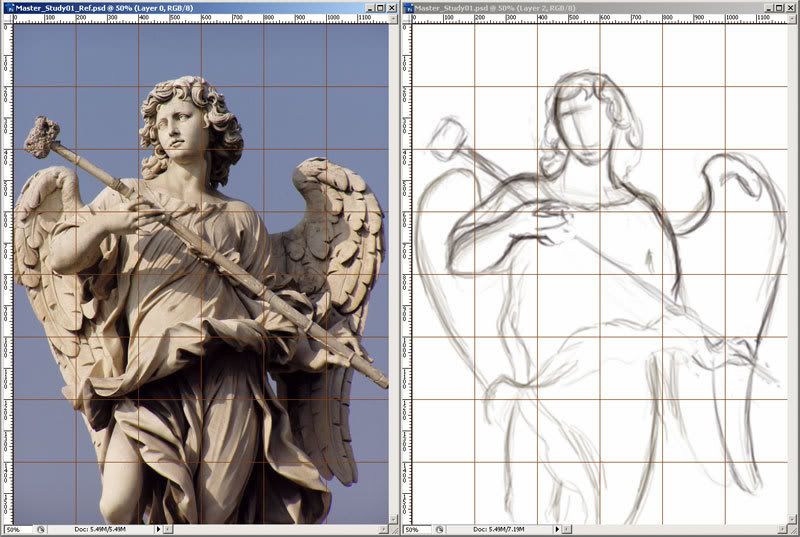Click Version Cue icon in Master_Study01.psd status bar
800x537 pixels.
point(440,530)
